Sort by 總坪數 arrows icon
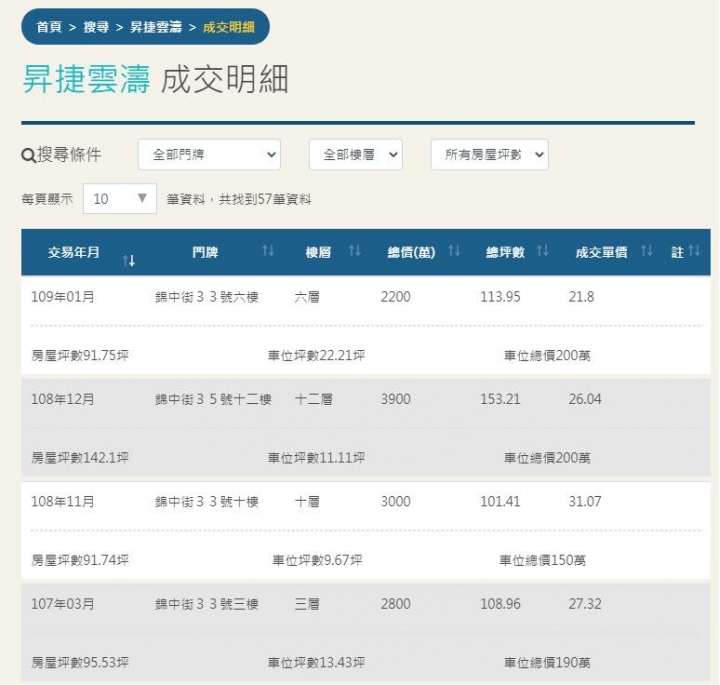The width and height of the screenshot is (720, 685). [x=542, y=251]
